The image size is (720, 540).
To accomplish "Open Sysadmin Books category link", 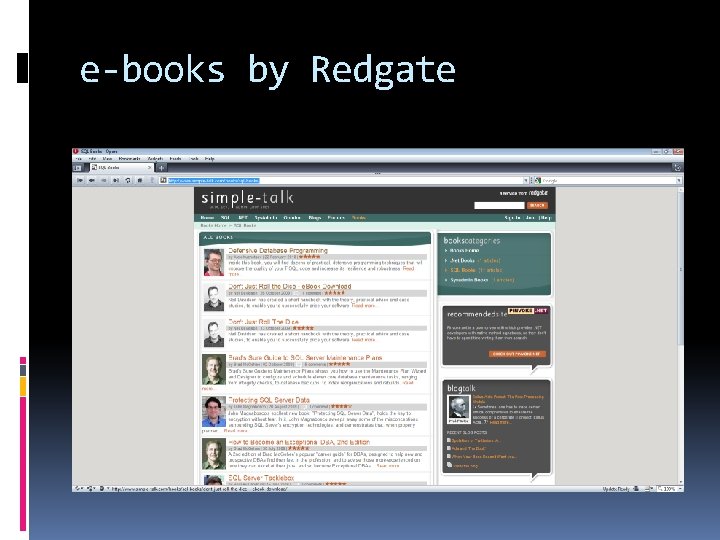I will [x=469, y=280].
